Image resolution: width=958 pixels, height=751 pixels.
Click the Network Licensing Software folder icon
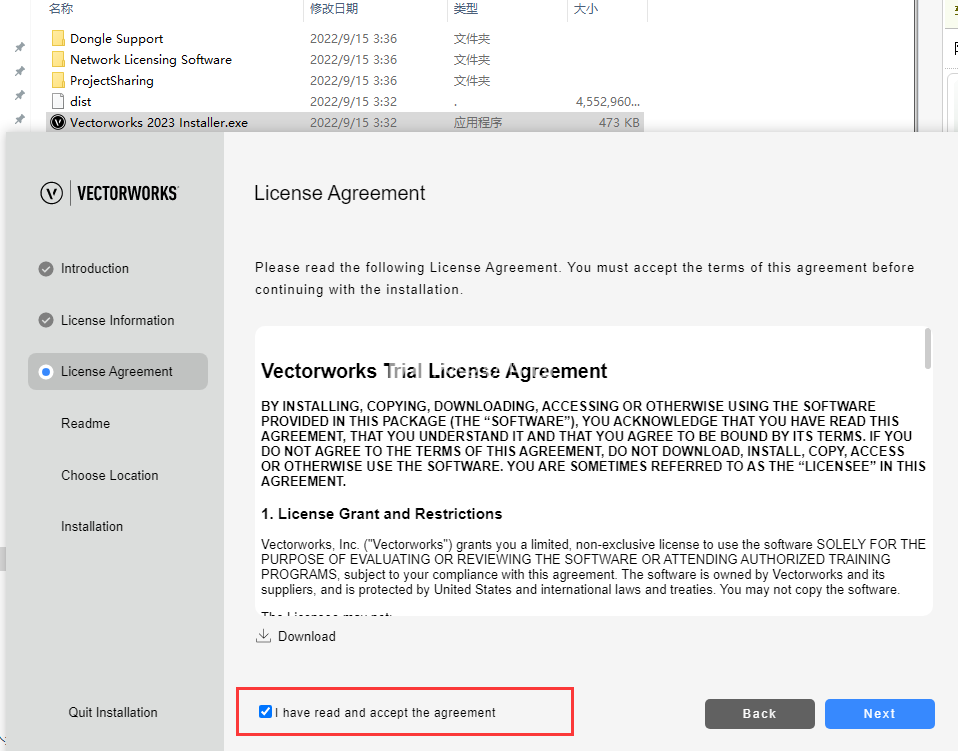coord(58,59)
